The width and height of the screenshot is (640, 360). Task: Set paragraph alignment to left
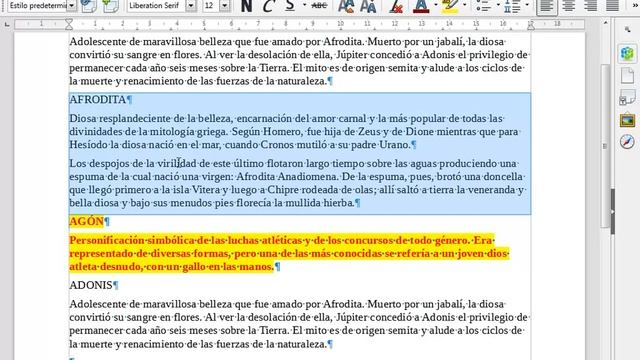(x=547, y=6)
